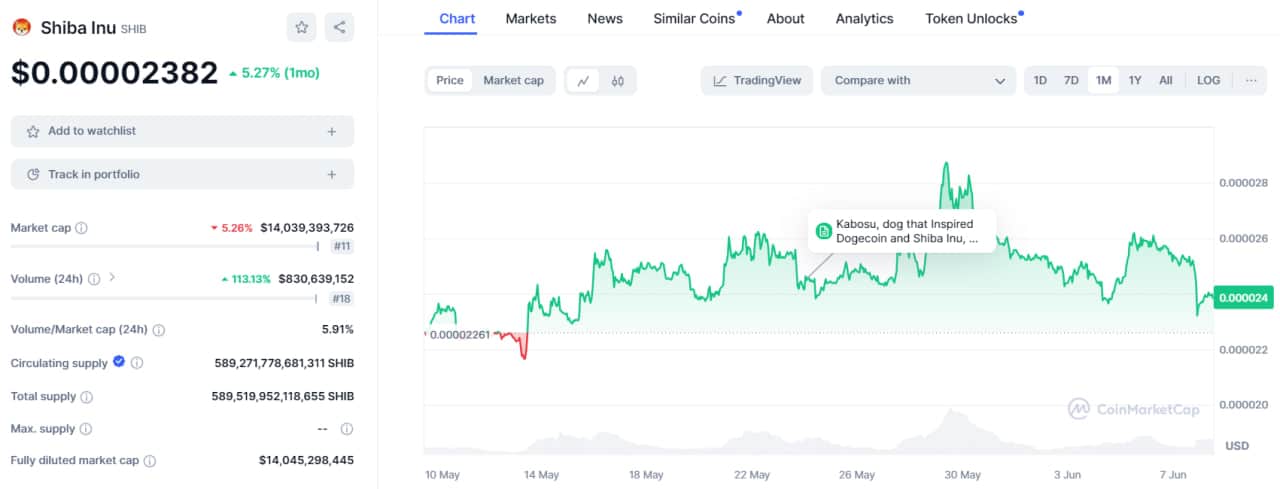Open the Compare with dropdown
The height and width of the screenshot is (489, 1280).
[919, 80]
